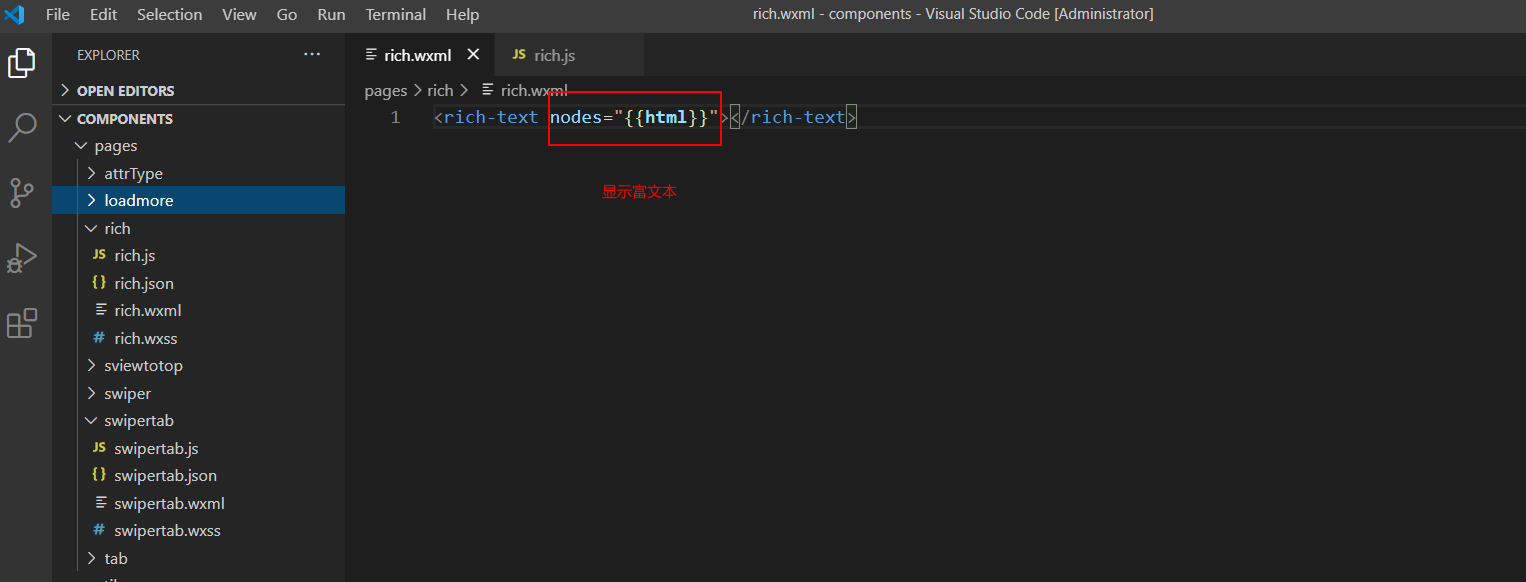Open the Extensions view
1526x582 pixels.
pos(22,323)
